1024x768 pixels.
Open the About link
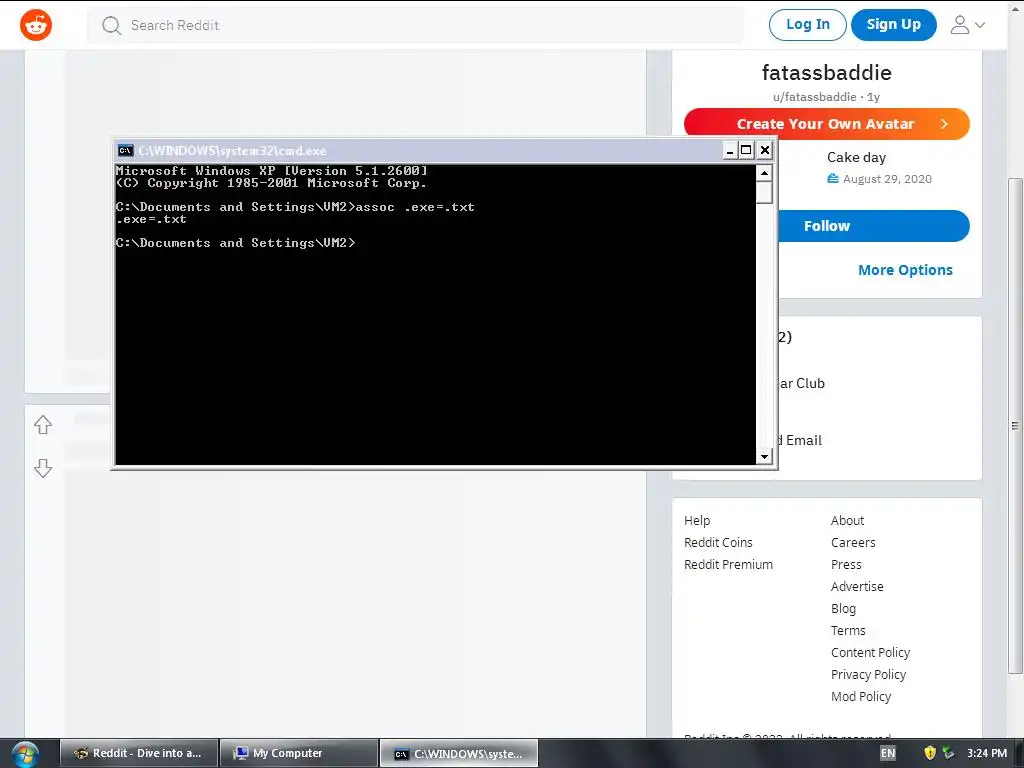coord(847,520)
